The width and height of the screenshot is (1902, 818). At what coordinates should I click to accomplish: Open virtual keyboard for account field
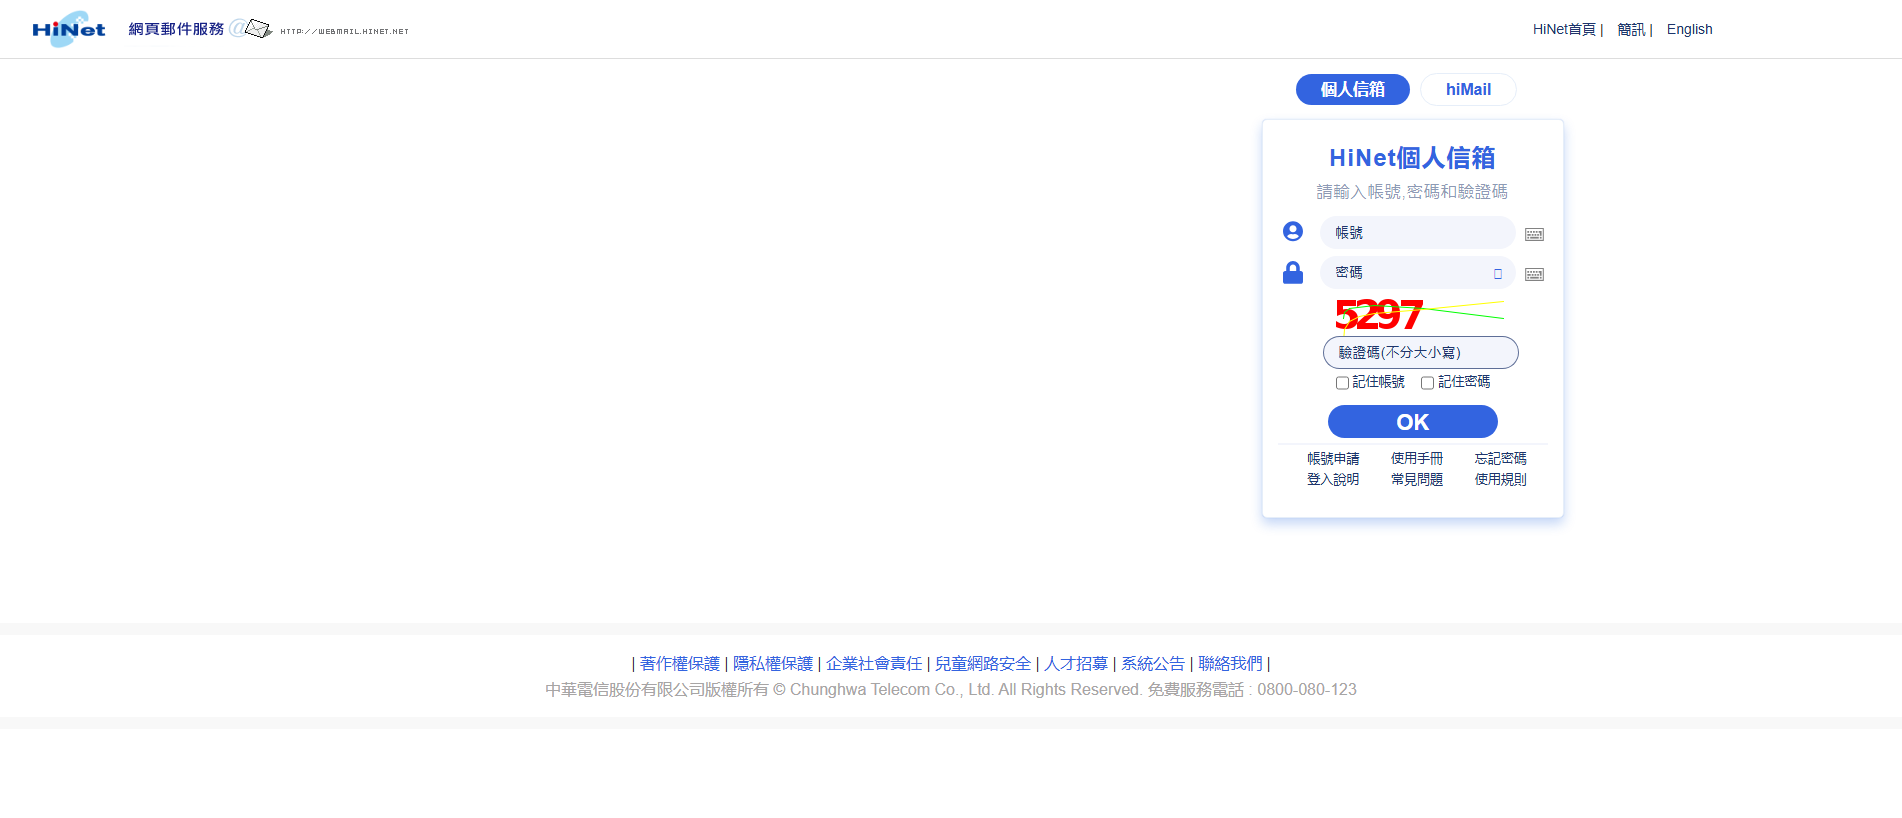point(1534,234)
